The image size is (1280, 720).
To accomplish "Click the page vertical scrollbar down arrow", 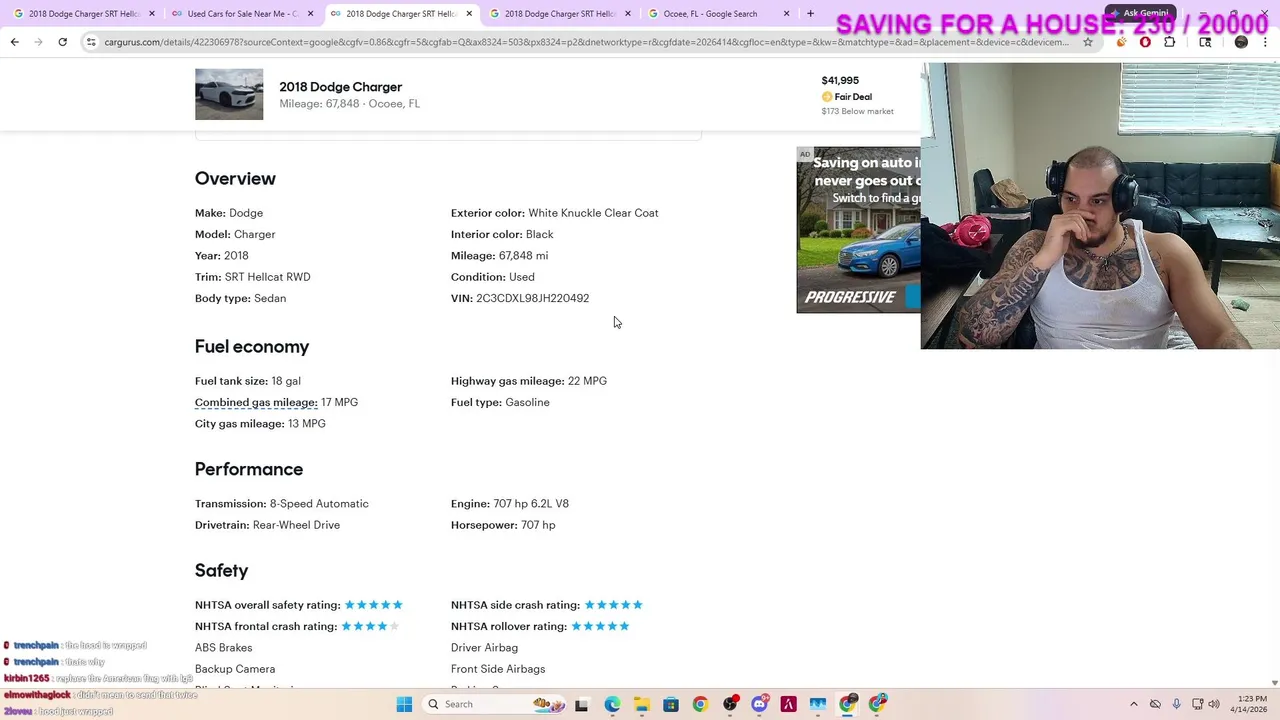I will (x=1274, y=683).
